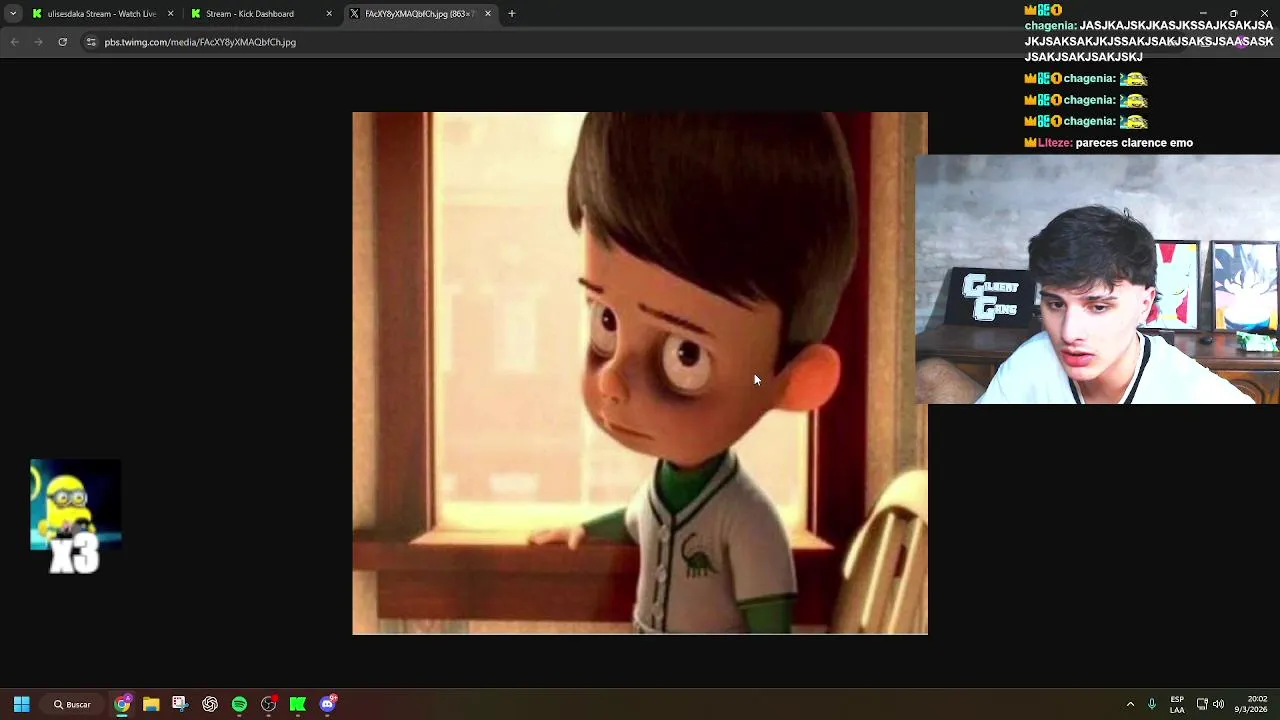The height and width of the screenshot is (720, 1280).
Task: Close the Kick Dashboard tab
Action: [x=329, y=14]
